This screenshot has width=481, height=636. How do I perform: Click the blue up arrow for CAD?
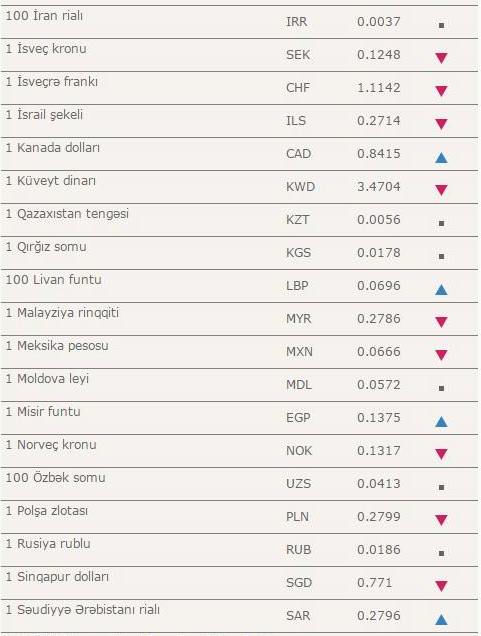[441, 157]
